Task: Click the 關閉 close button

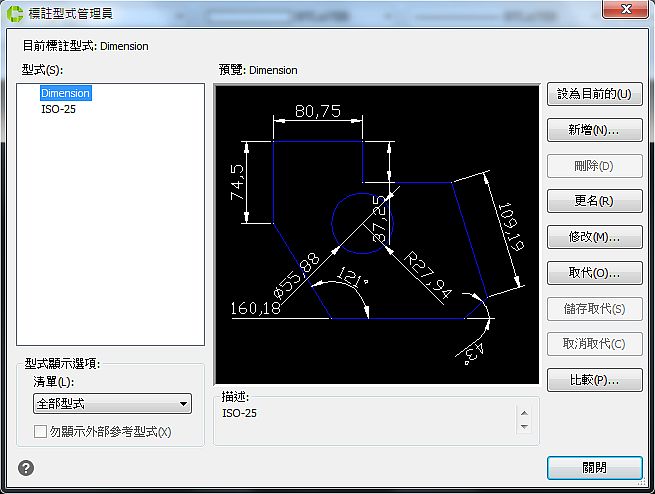Action: point(594,468)
